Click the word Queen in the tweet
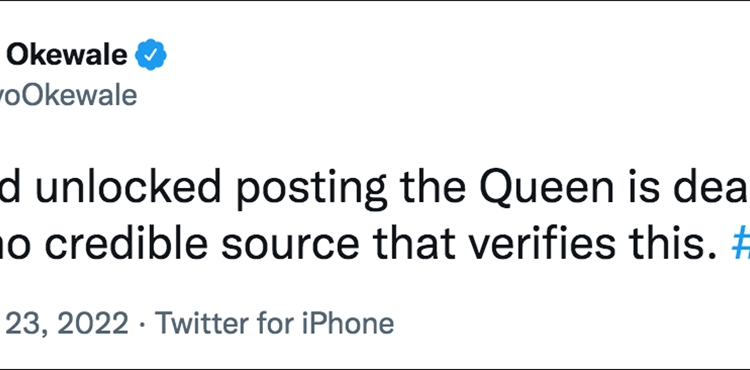Image resolution: width=750 pixels, height=370 pixels. (x=547, y=186)
